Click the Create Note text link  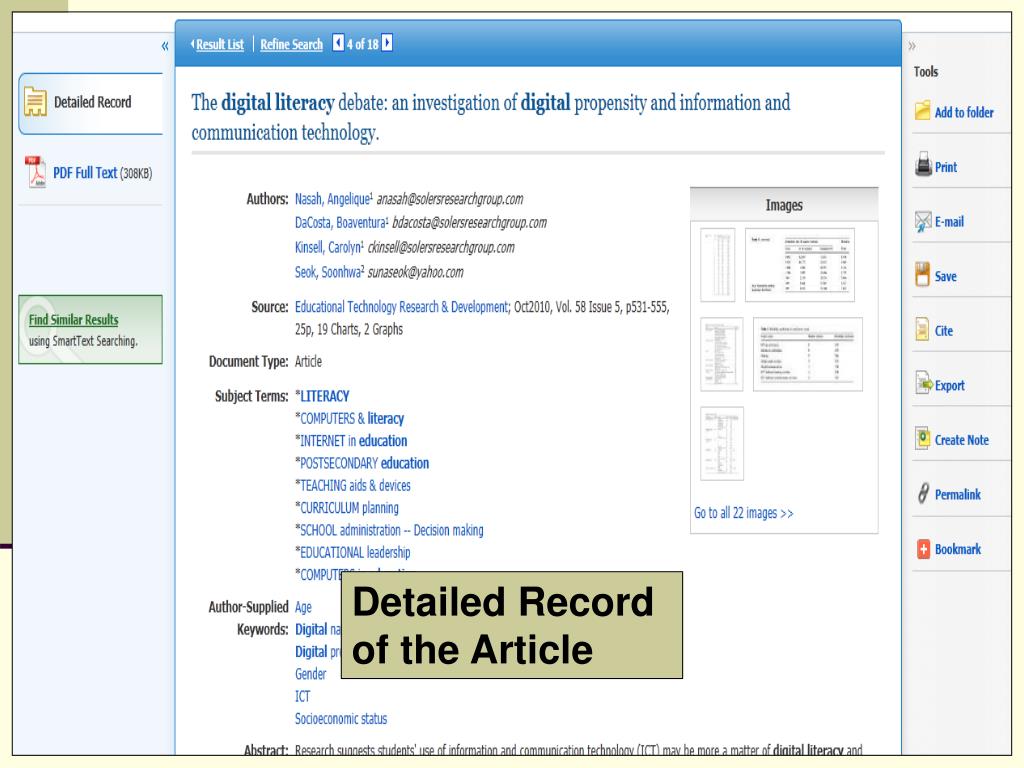[x=961, y=440]
